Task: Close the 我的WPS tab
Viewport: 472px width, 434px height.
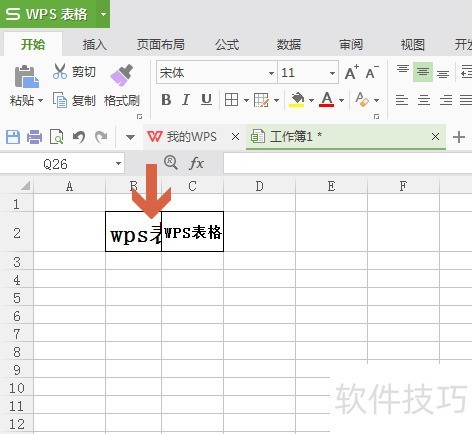Action: click(235, 137)
